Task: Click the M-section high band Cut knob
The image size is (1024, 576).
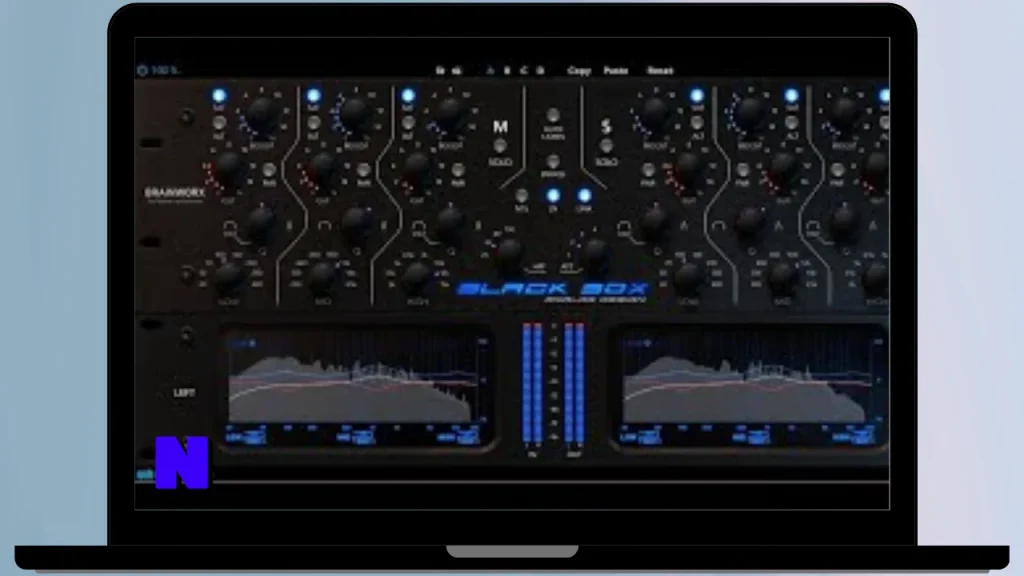Action: tap(418, 169)
